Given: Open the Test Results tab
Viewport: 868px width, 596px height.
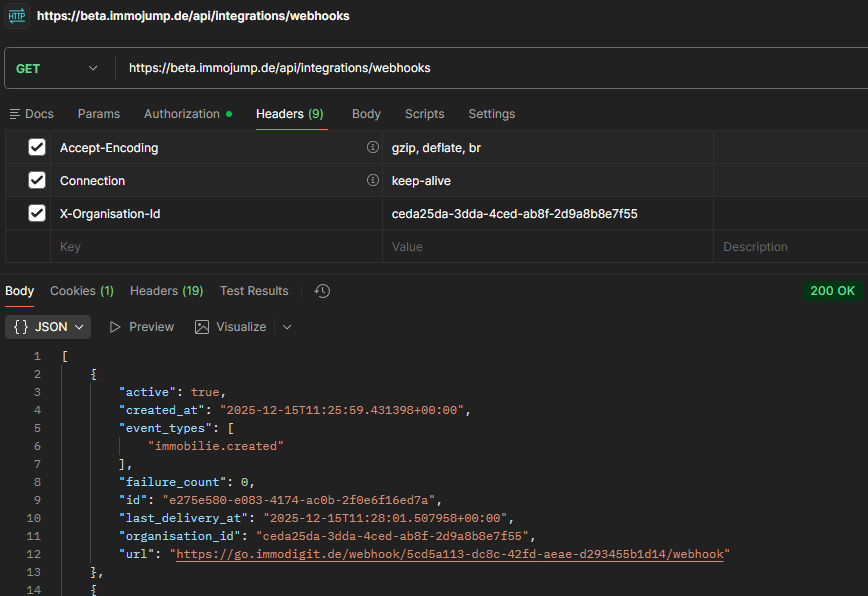Looking at the screenshot, I should [254, 291].
